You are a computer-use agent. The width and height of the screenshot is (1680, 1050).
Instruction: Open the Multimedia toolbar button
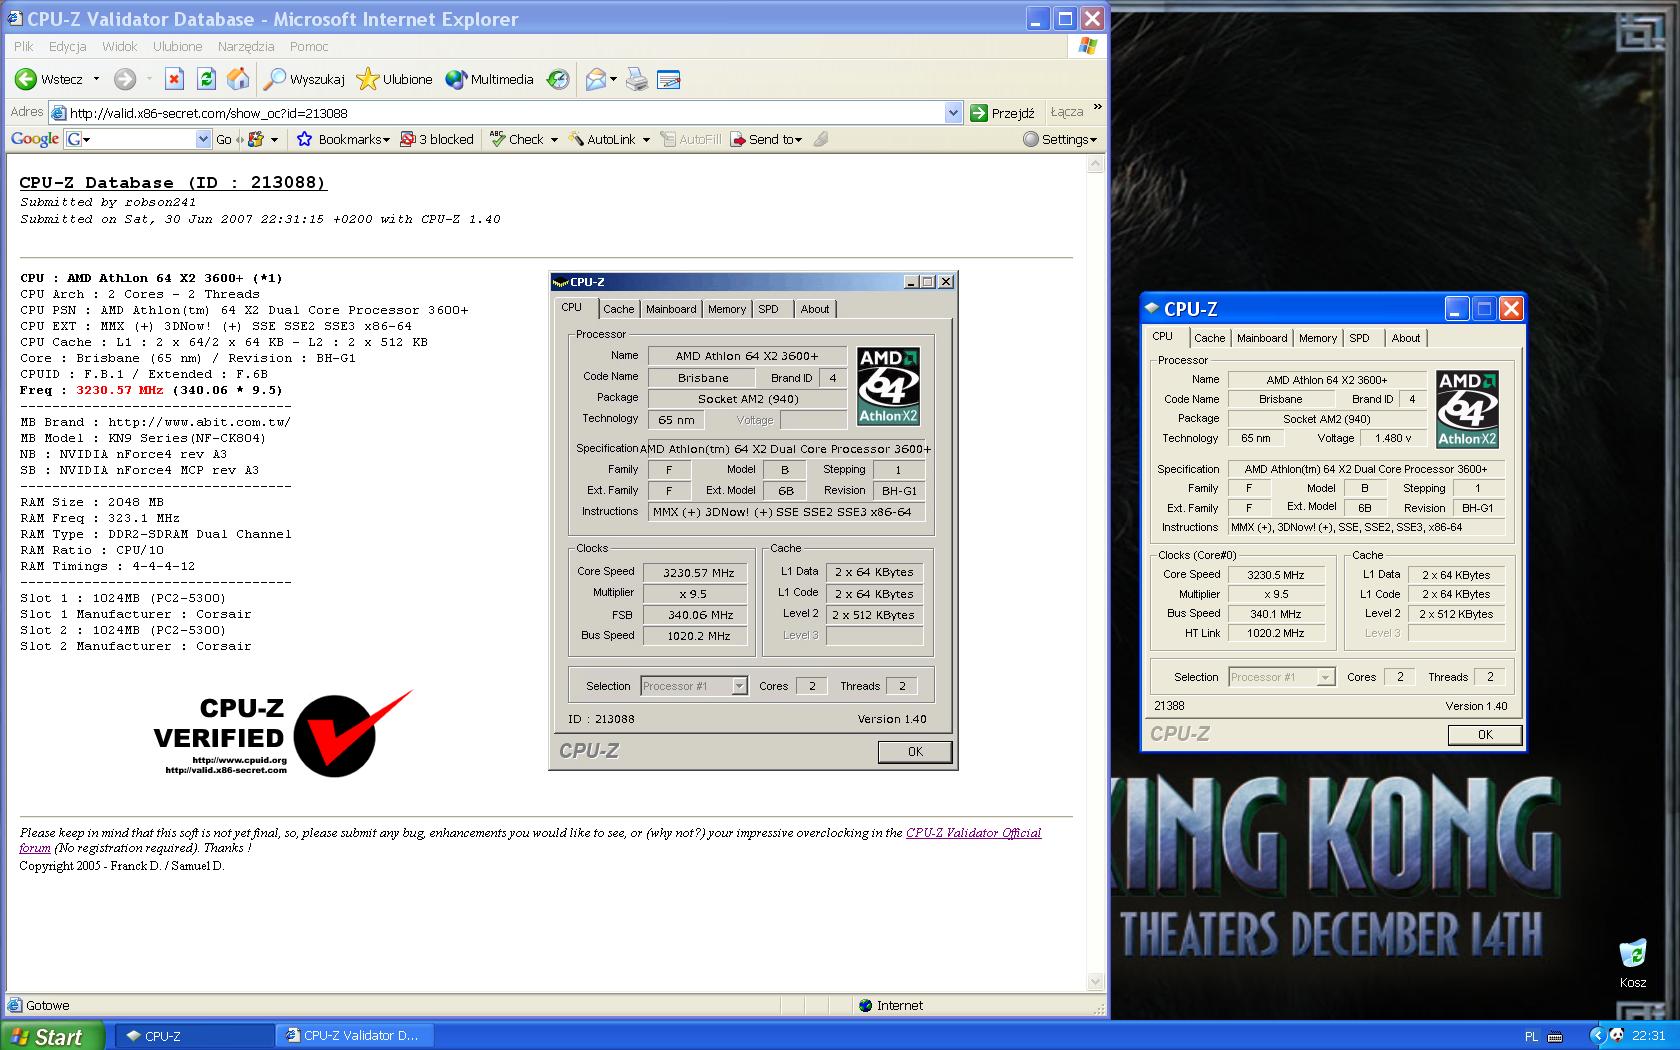[490, 79]
